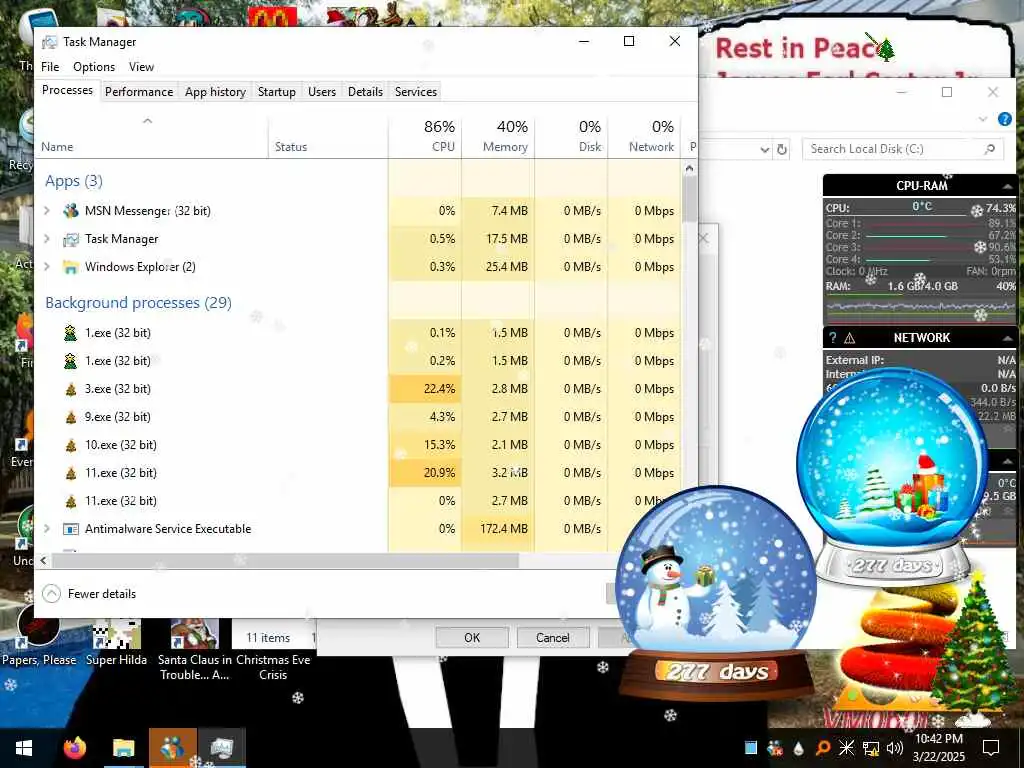Click the Explorer help question mark icon
This screenshot has height=768, width=1024.
tap(1005, 119)
